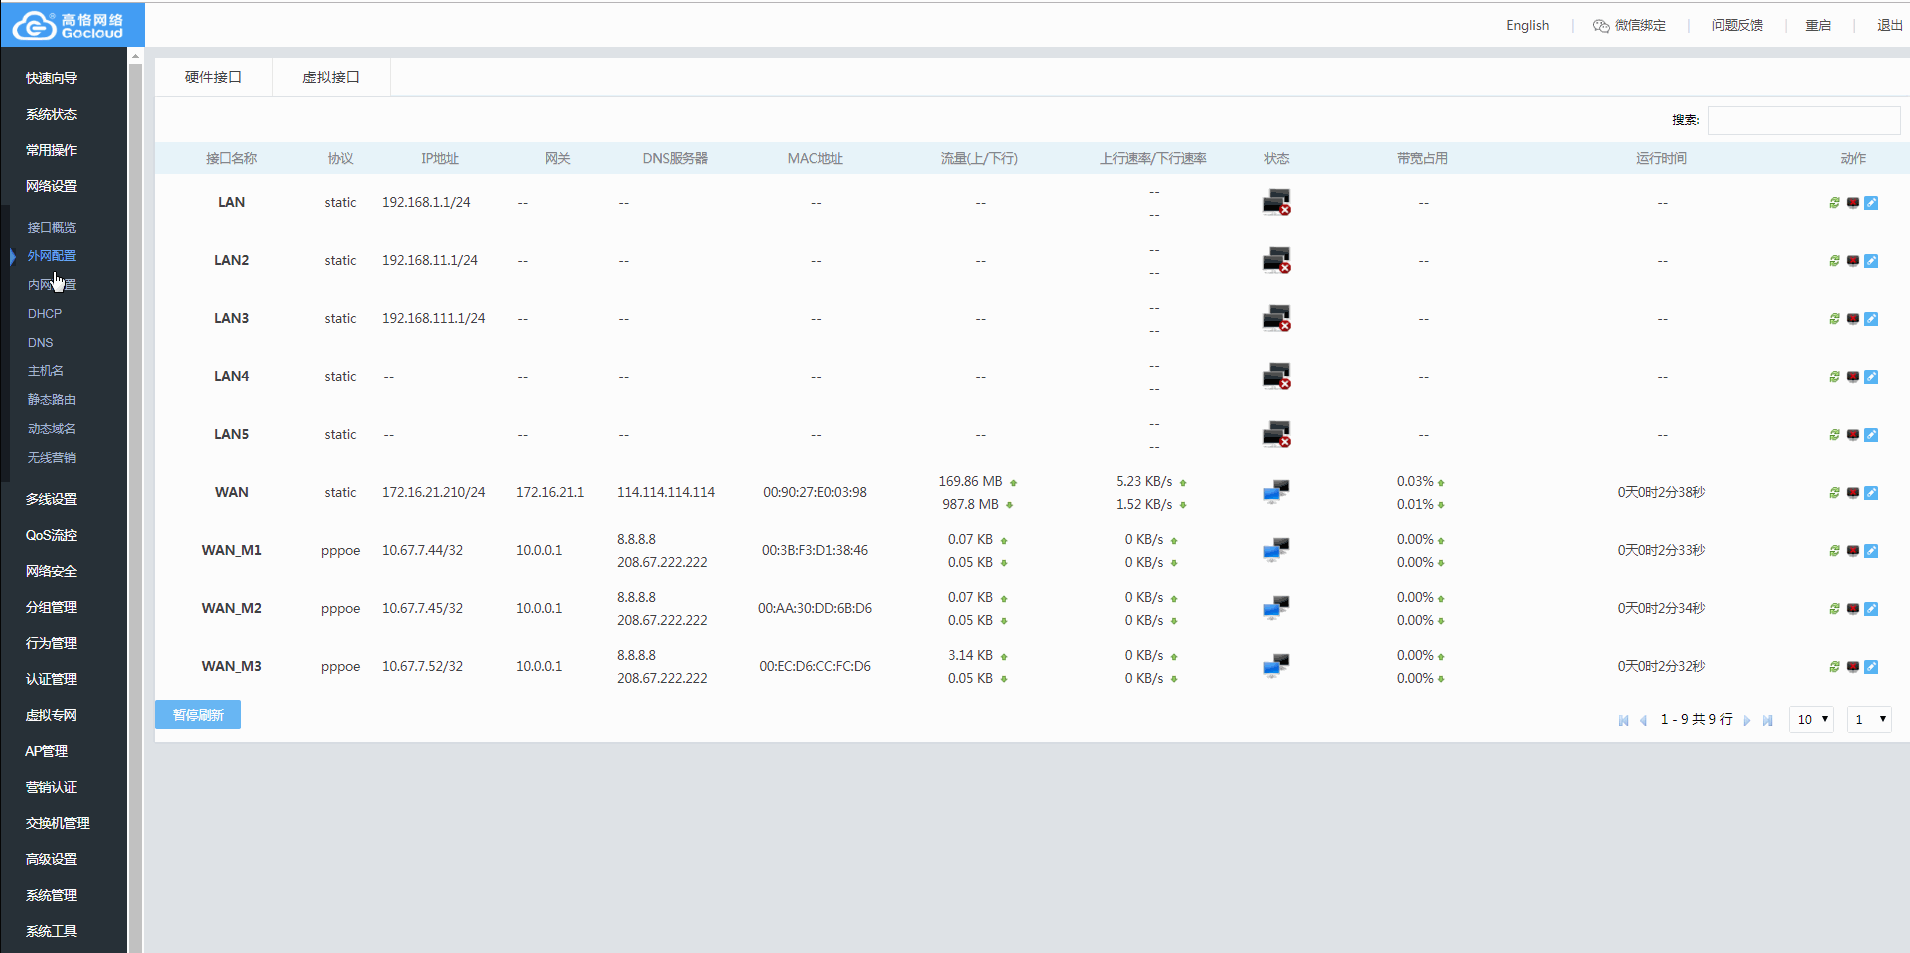The width and height of the screenshot is (1910, 953).
Task: Go to the previous page of results
Action: [1643, 720]
